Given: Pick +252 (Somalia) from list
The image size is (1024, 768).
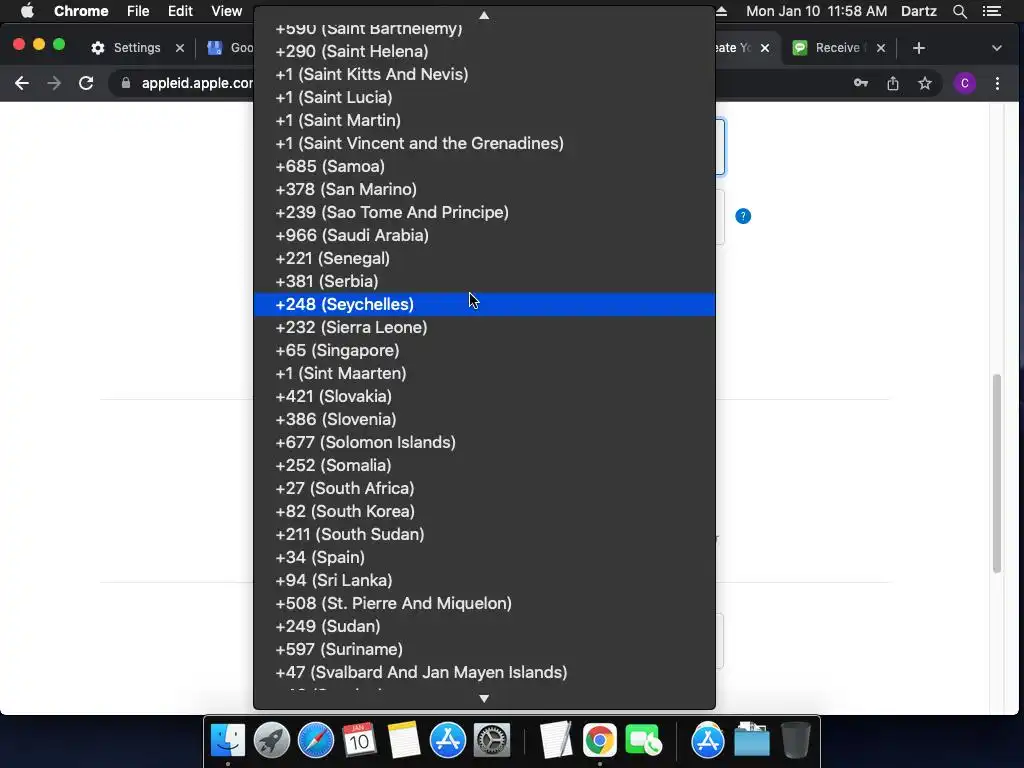Looking at the screenshot, I should click(484, 465).
